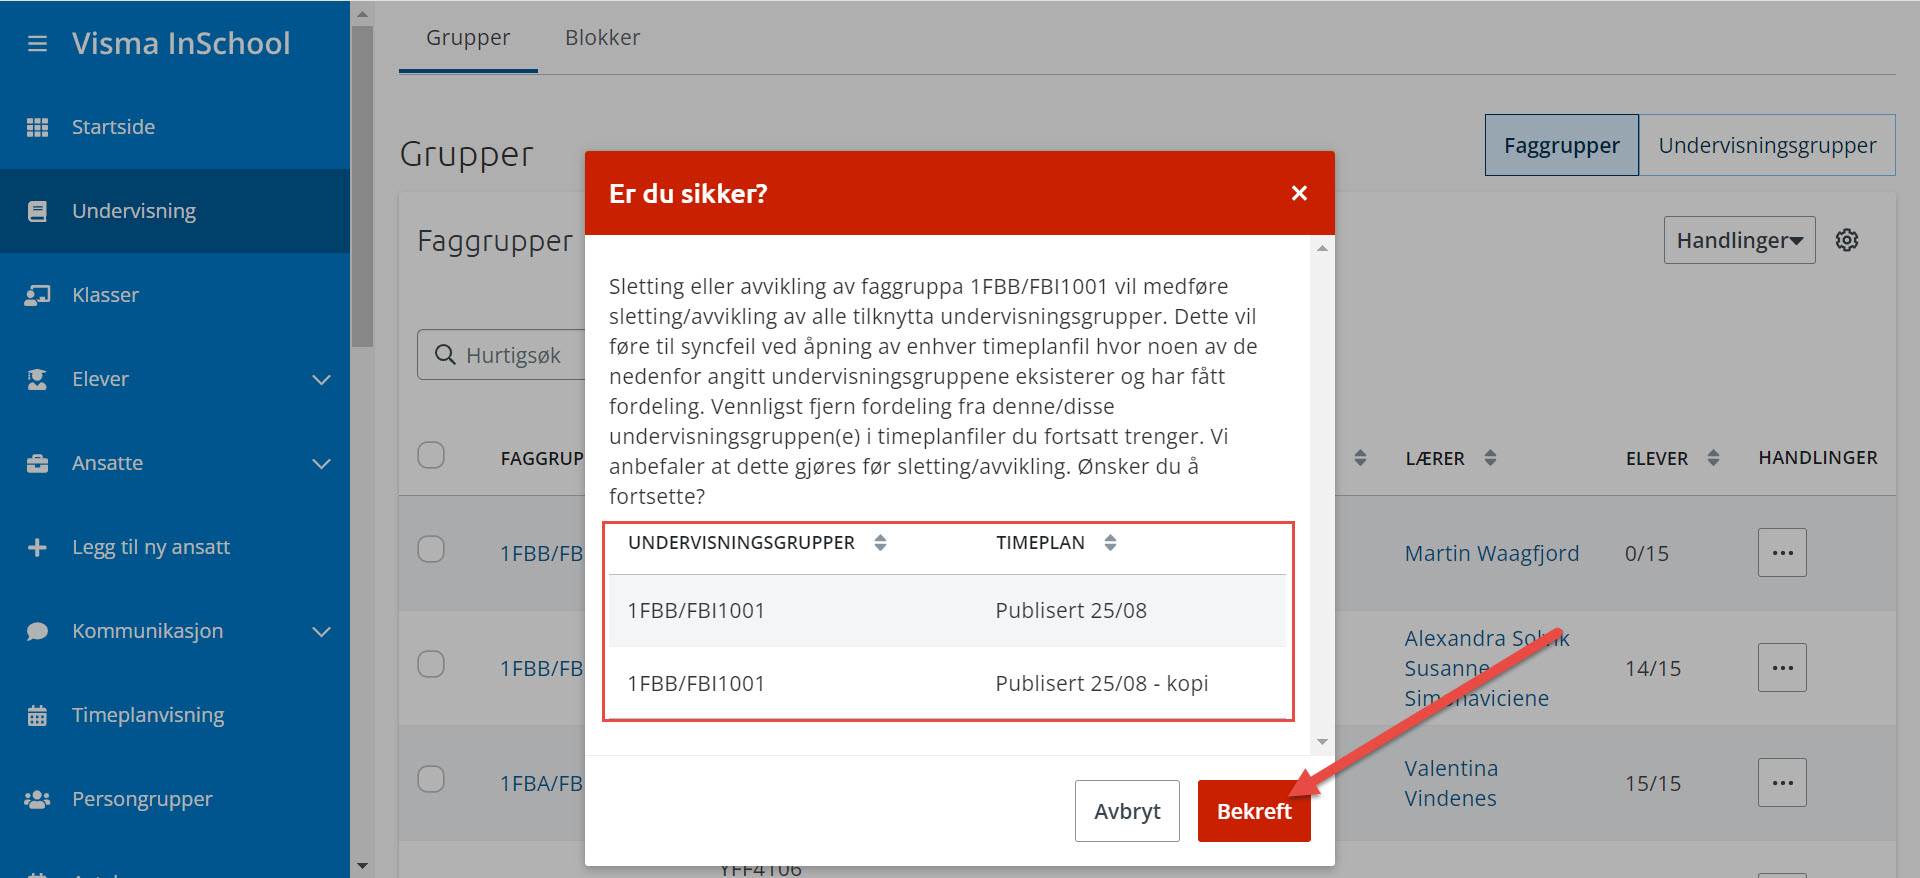Viewport: 1920px width, 878px height.
Task: Open table settings gear icon
Action: point(1847,240)
